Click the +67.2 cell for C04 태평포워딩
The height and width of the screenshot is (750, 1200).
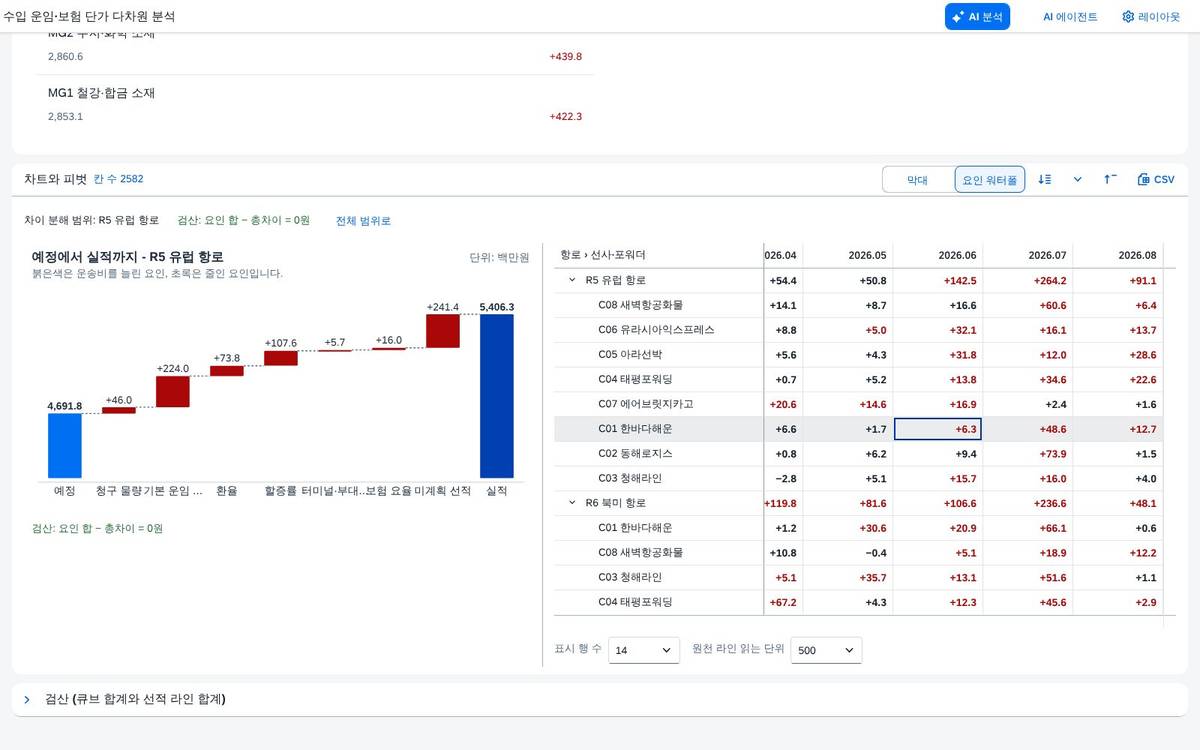(783, 602)
